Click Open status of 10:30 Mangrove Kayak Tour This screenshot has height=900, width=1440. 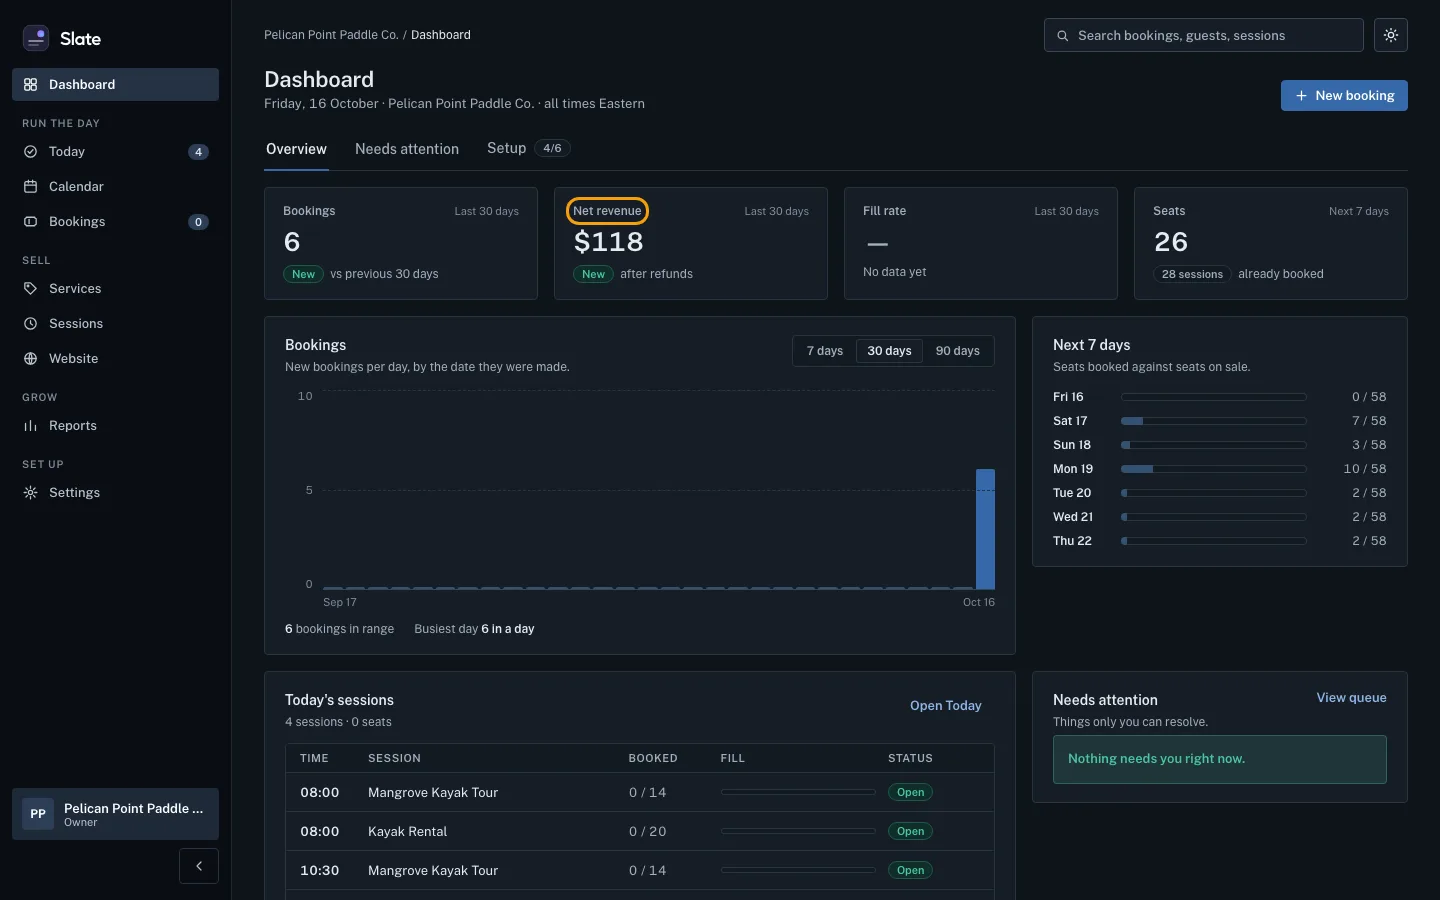[x=910, y=871]
